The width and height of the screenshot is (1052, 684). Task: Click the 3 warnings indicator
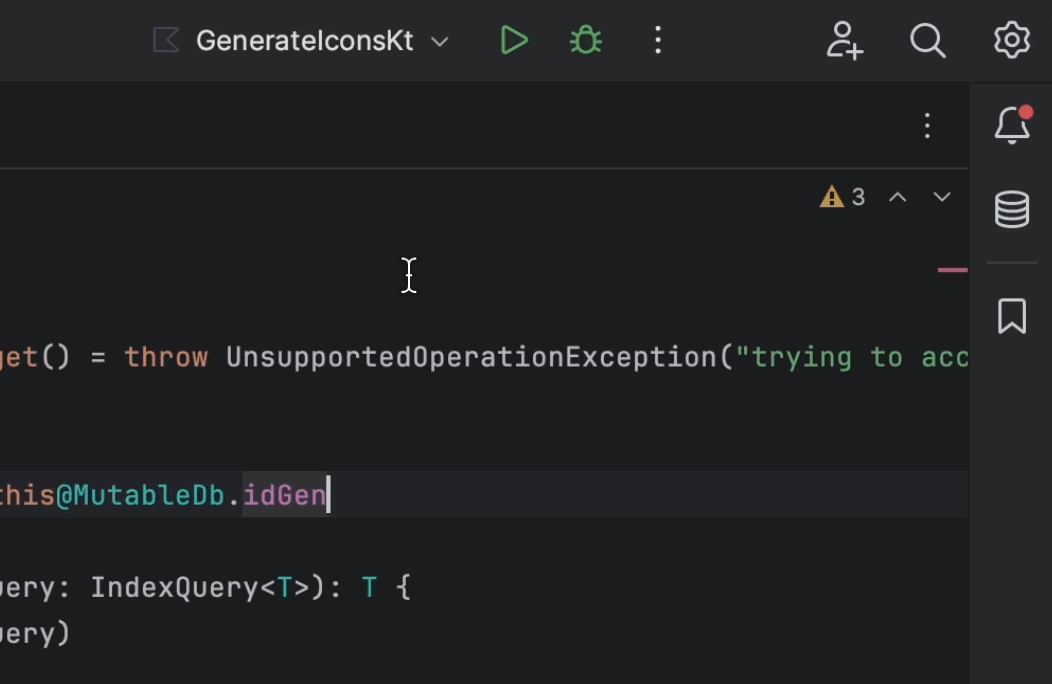pyautogui.click(x=843, y=197)
